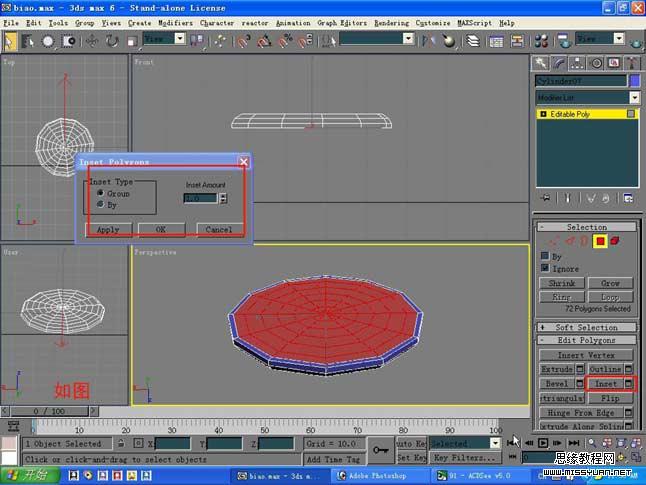
Task: Open the Material Editor spheres icon
Action: coord(541,41)
